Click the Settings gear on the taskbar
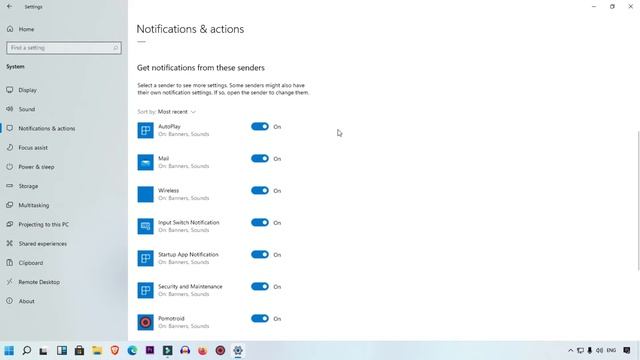 pos(238,350)
